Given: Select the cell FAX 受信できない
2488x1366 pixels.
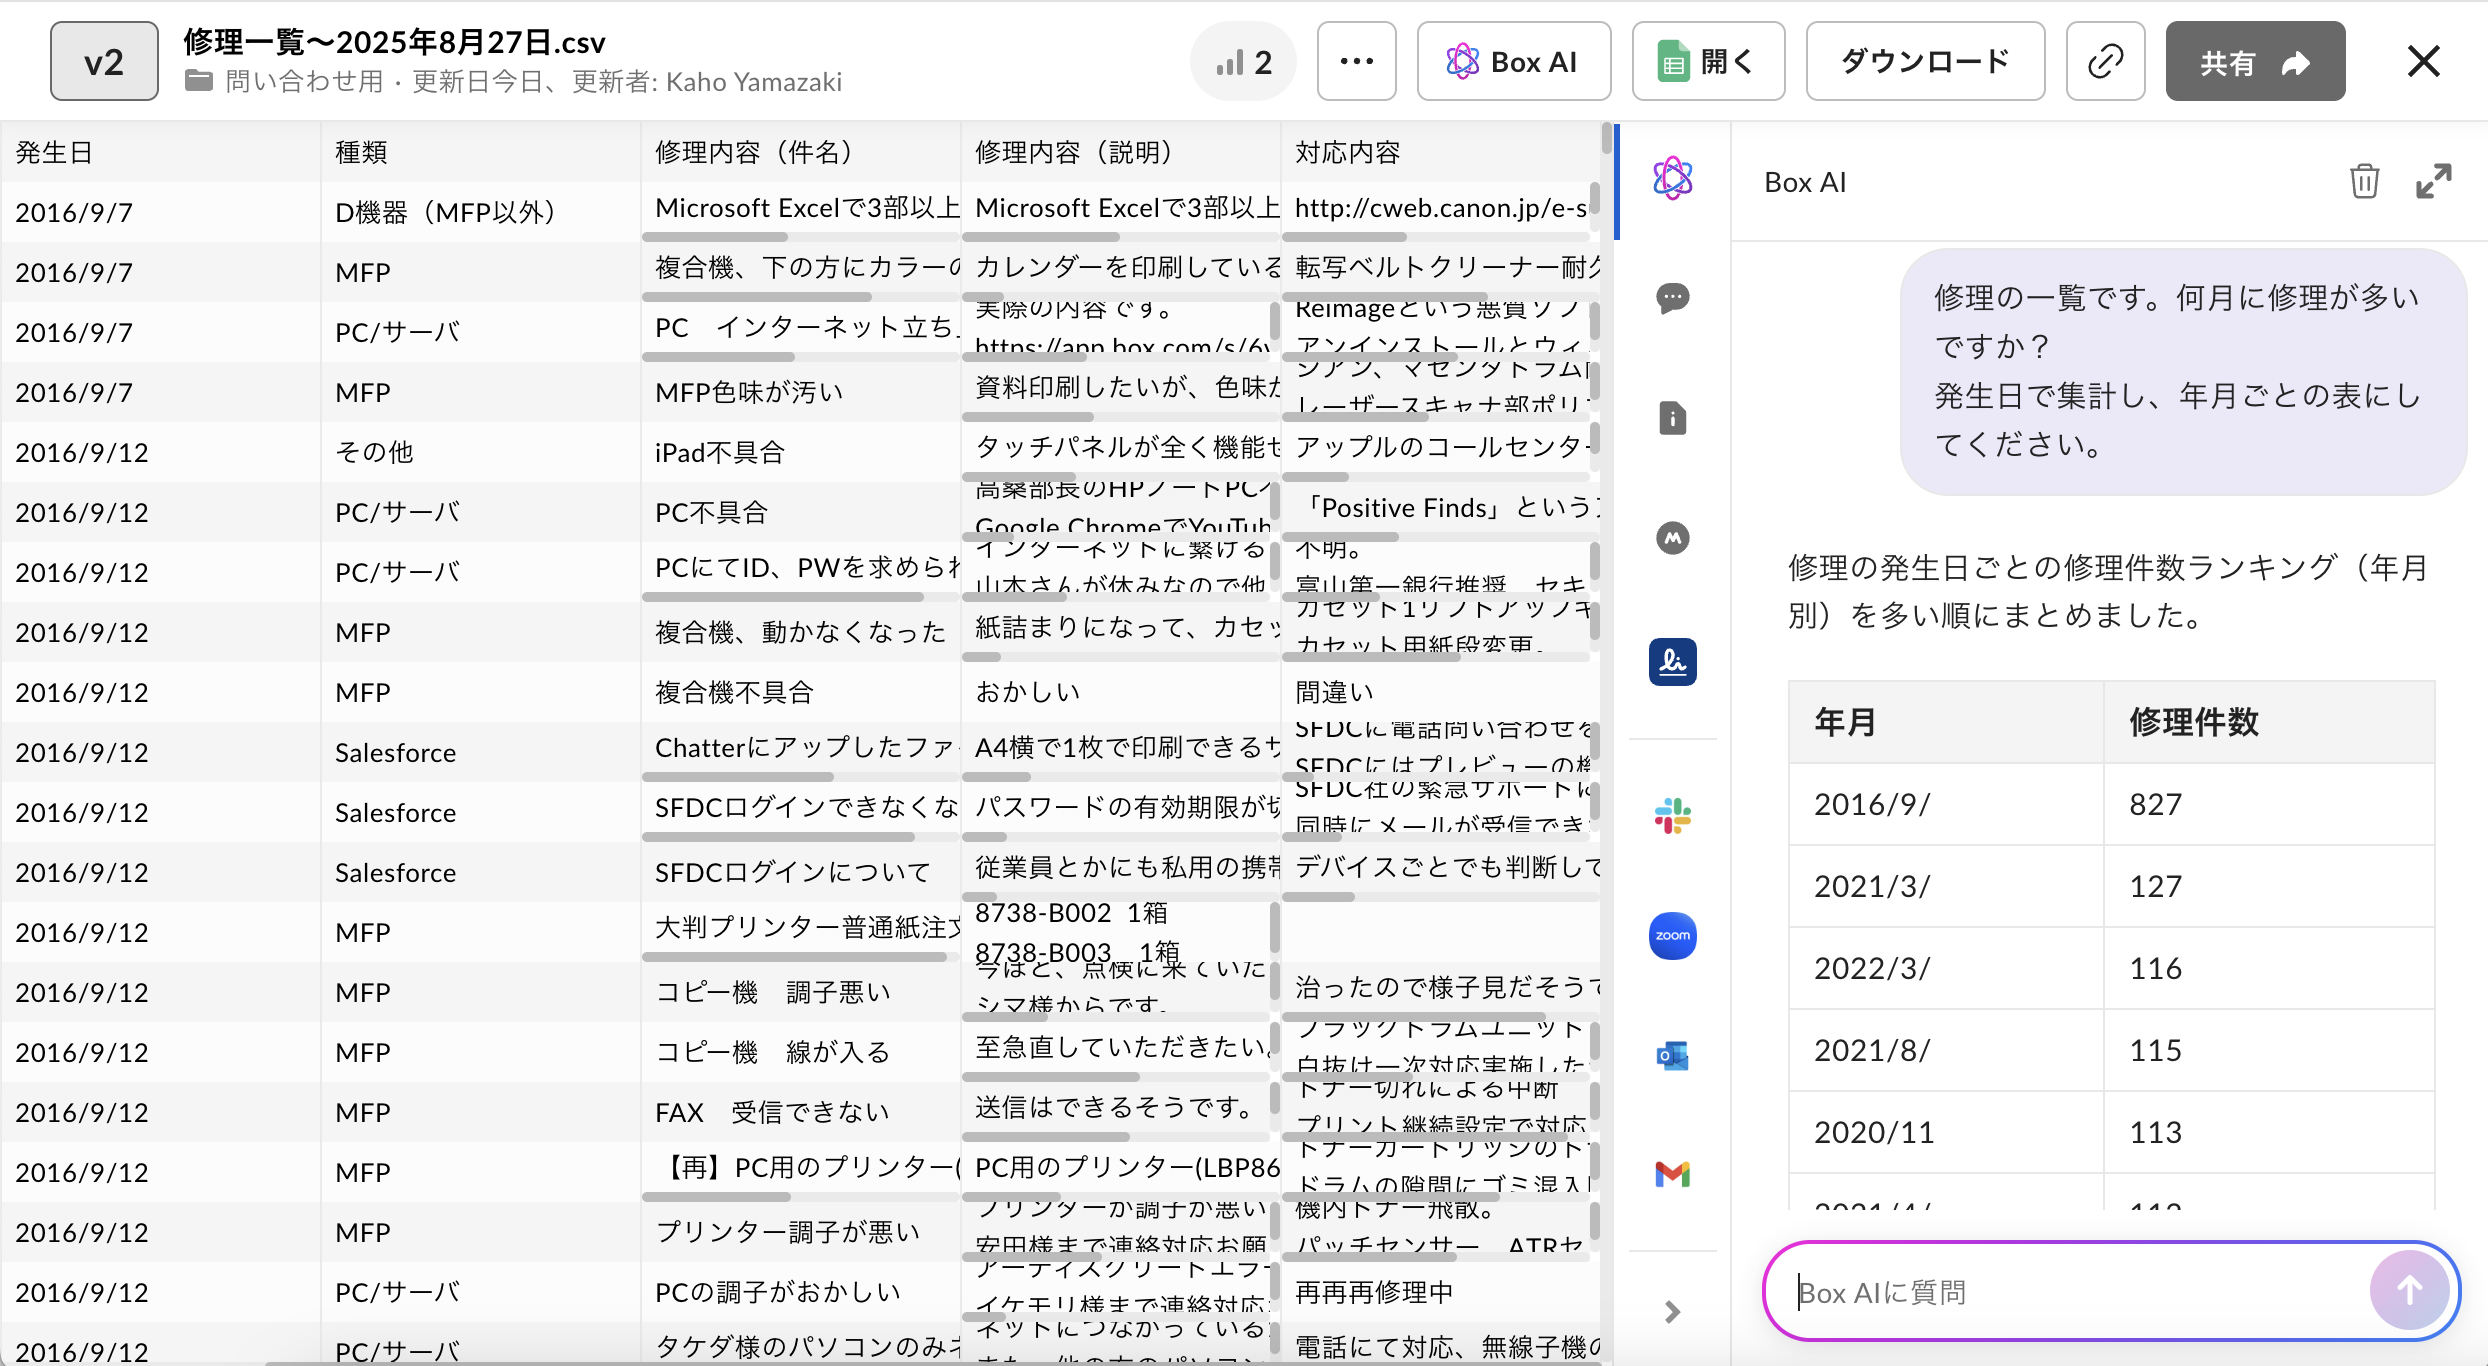Looking at the screenshot, I should tap(800, 1112).
